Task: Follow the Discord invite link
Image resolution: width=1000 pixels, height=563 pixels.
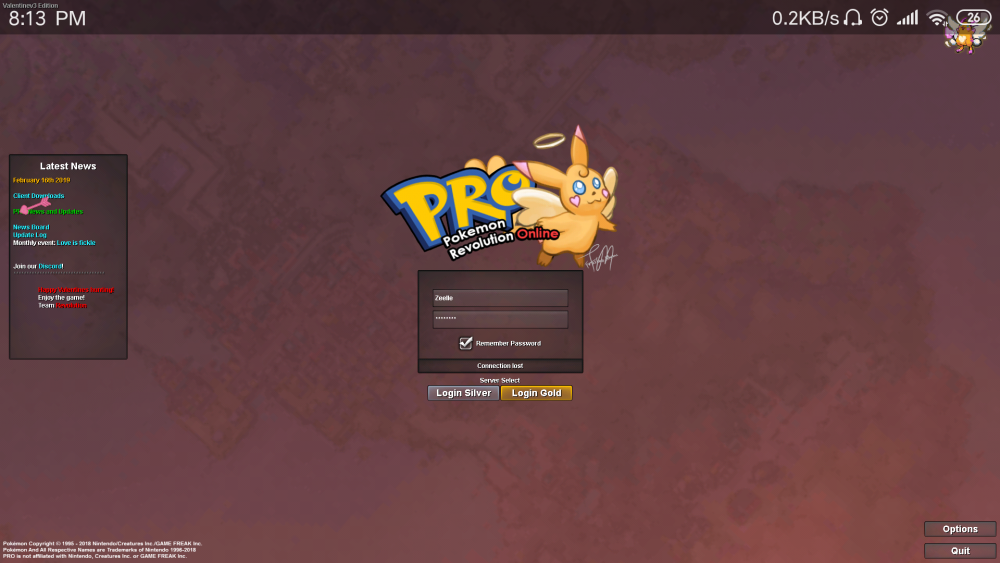Action: (50, 266)
